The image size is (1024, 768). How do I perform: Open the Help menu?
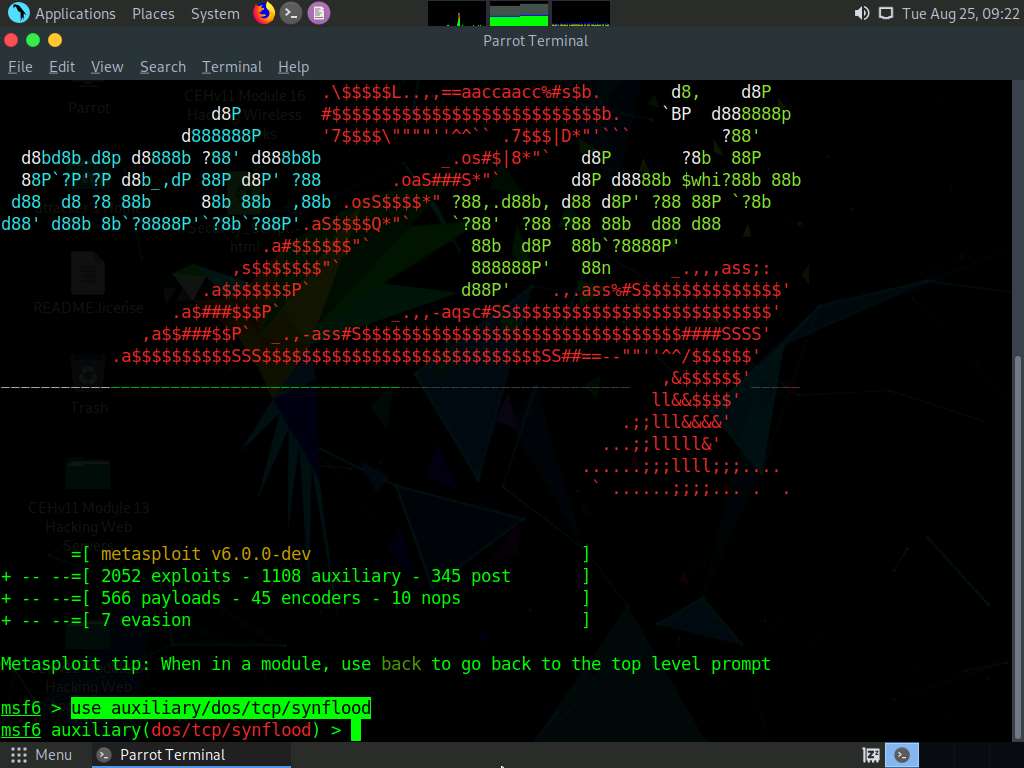(x=293, y=67)
